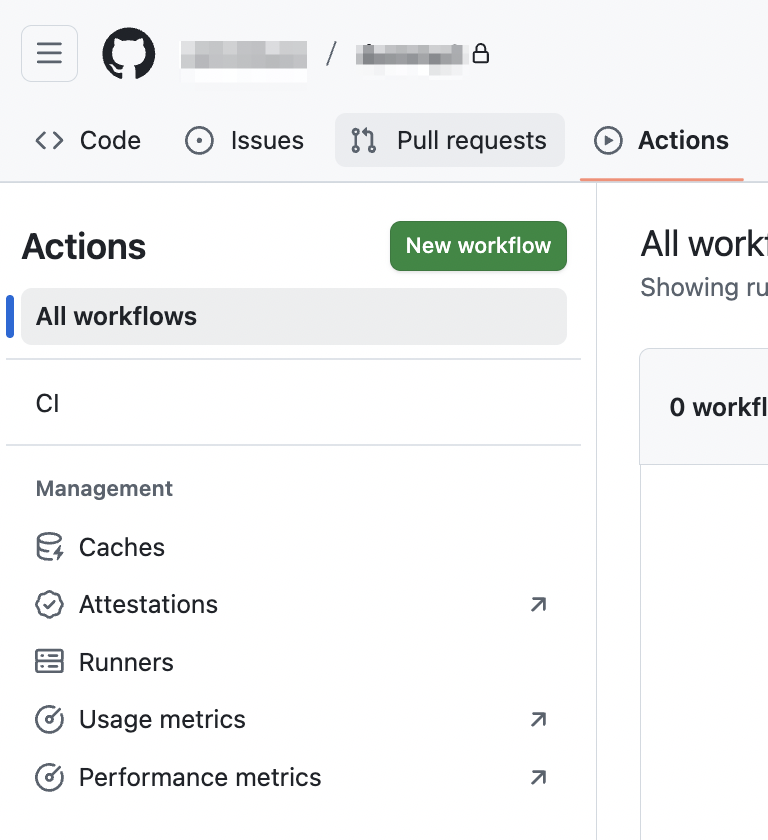Select the CI workflow

48,403
